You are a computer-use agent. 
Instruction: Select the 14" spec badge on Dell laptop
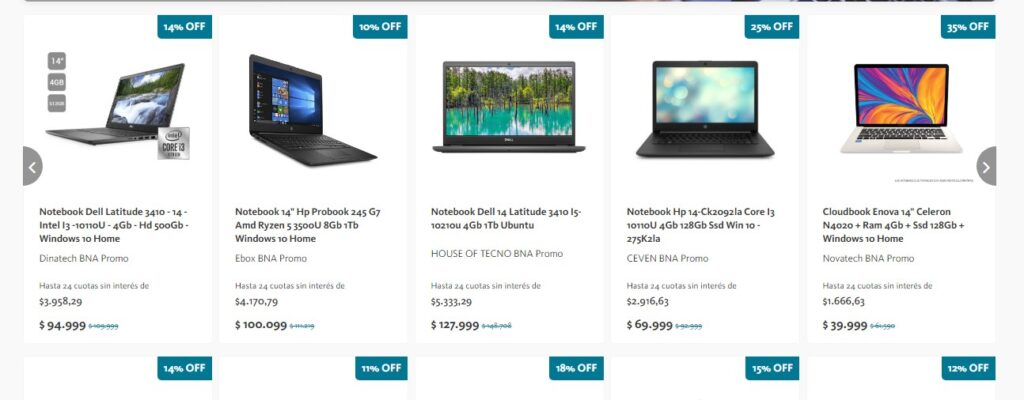(57, 61)
